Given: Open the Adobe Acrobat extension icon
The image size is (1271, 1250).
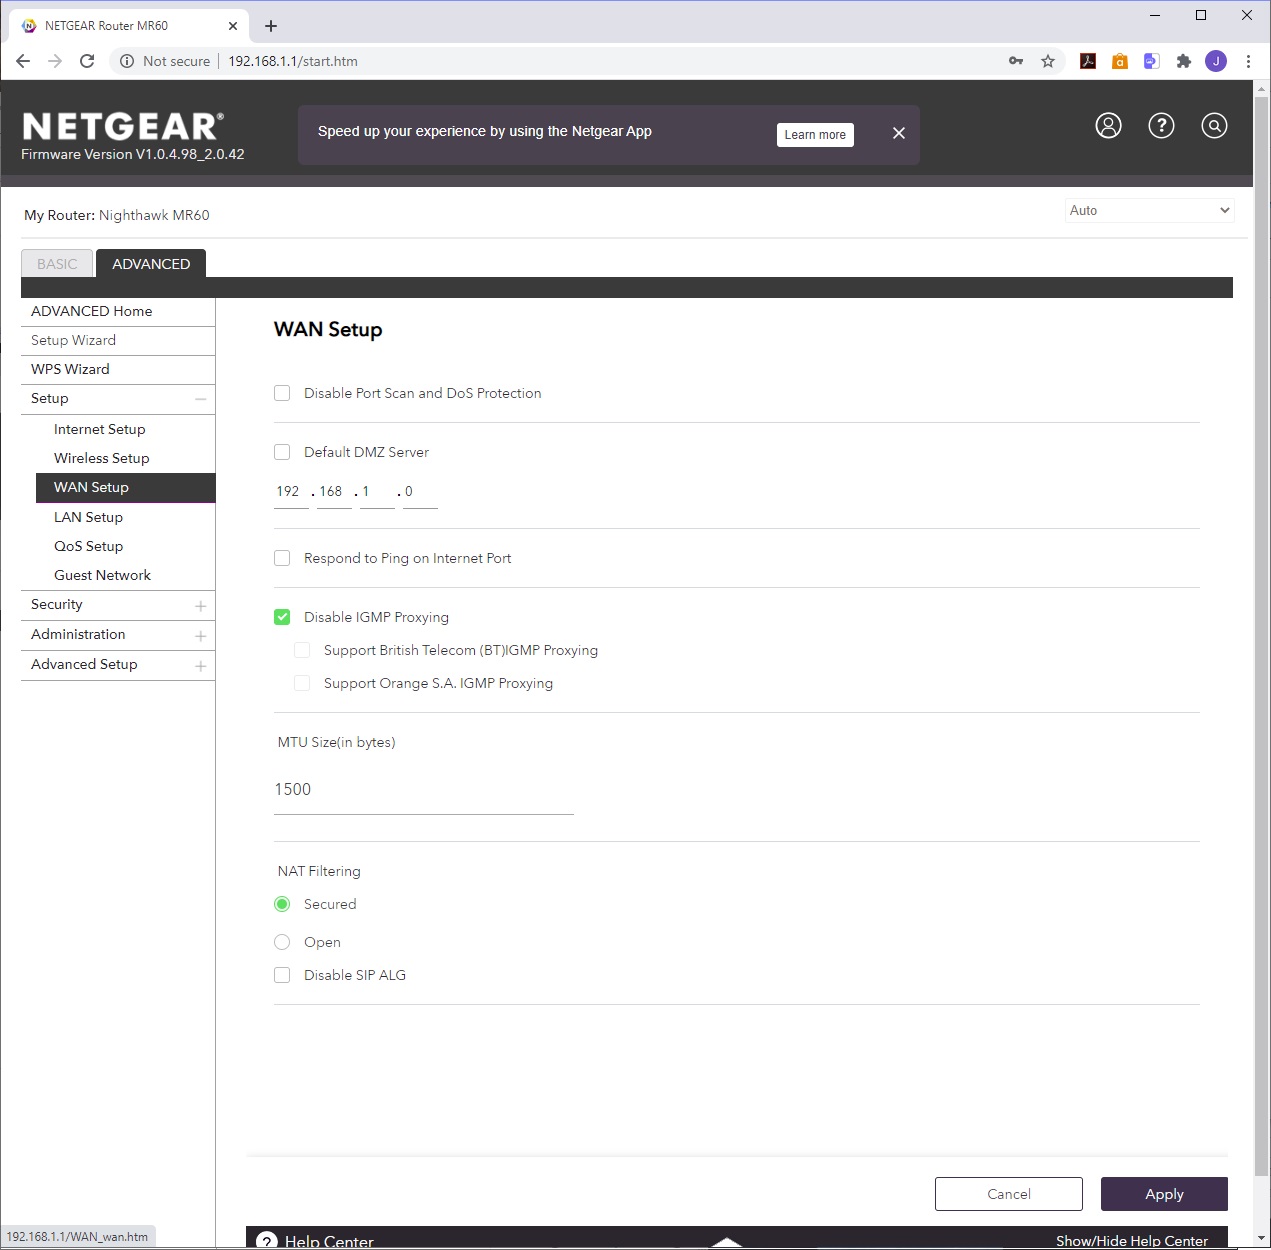Looking at the screenshot, I should (1088, 61).
